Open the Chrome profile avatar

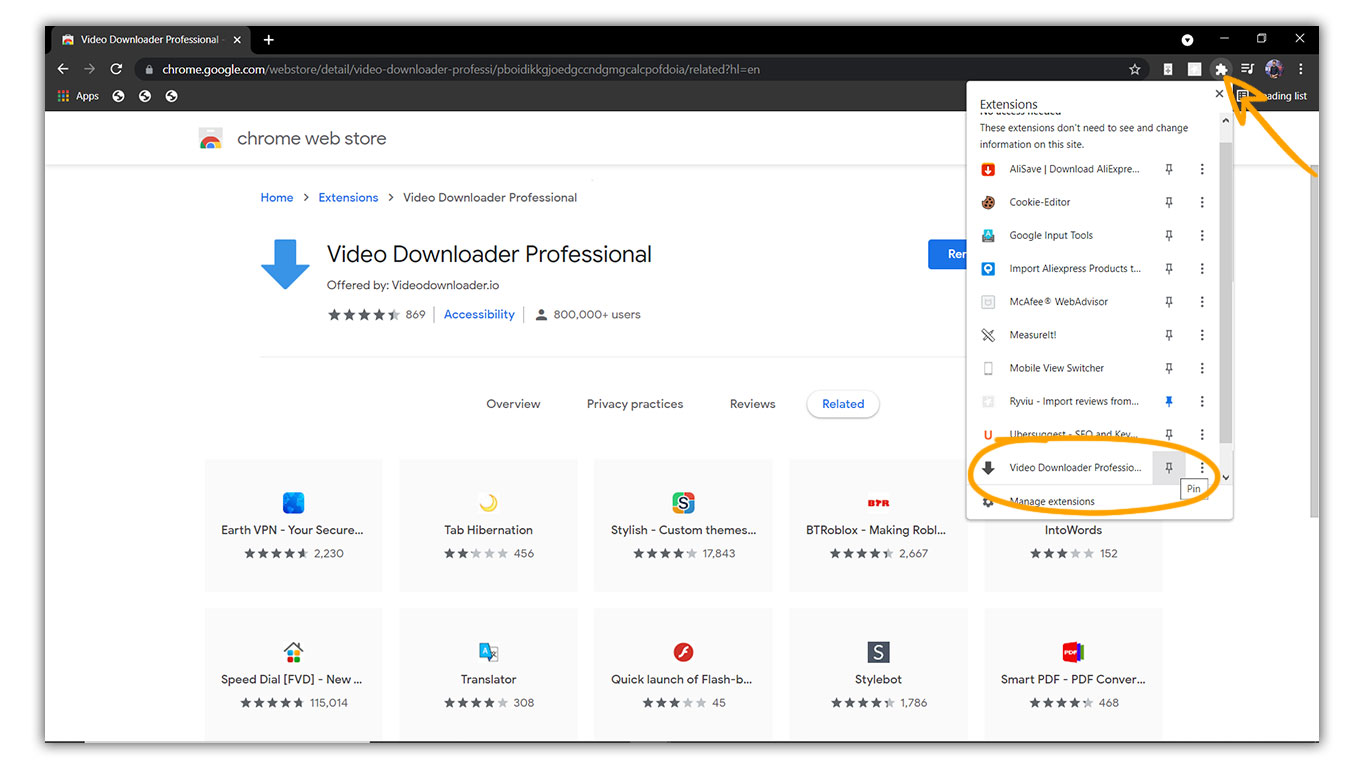click(1274, 69)
